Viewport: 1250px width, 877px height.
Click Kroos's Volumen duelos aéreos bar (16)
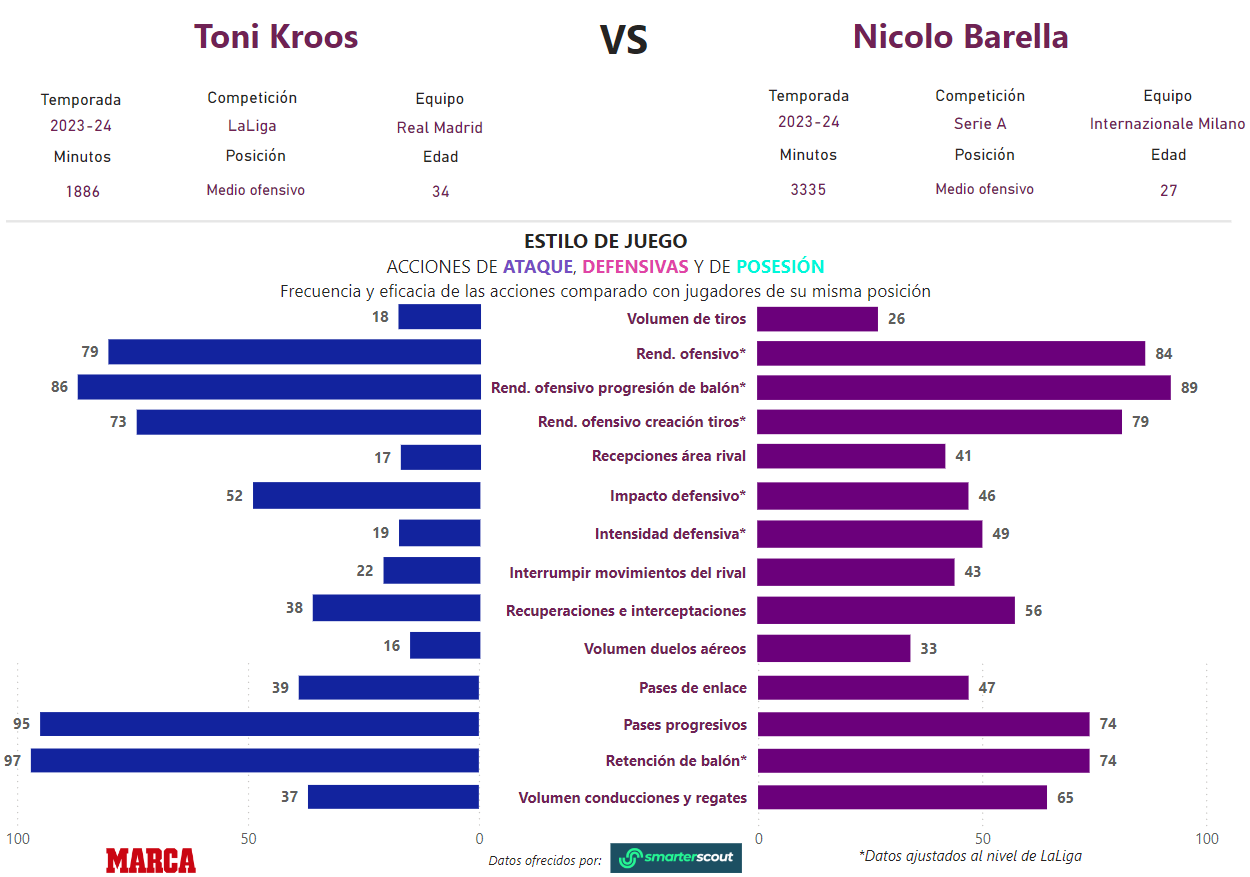pos(445,646)
